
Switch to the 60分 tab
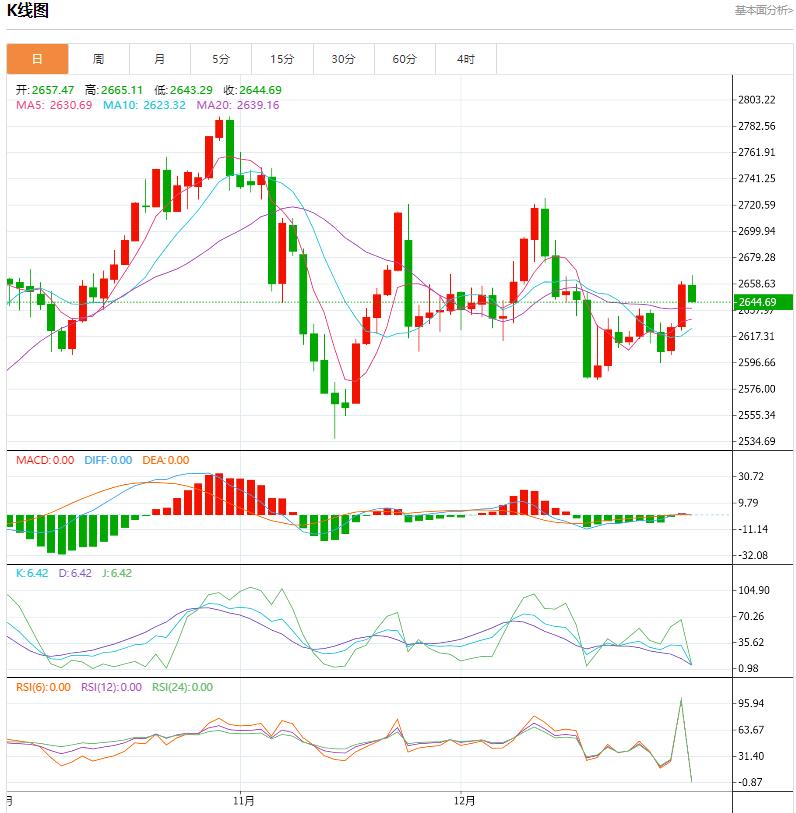405,59
